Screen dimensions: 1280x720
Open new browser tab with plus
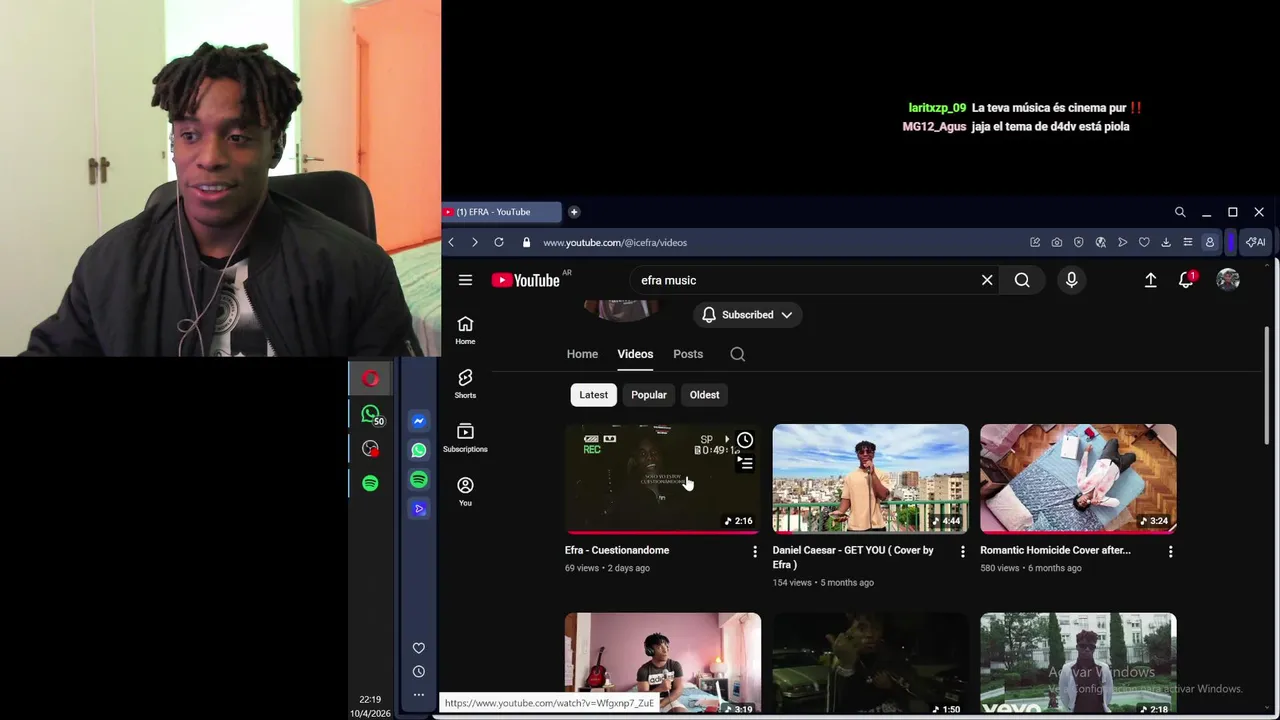(x=574, y=212)
